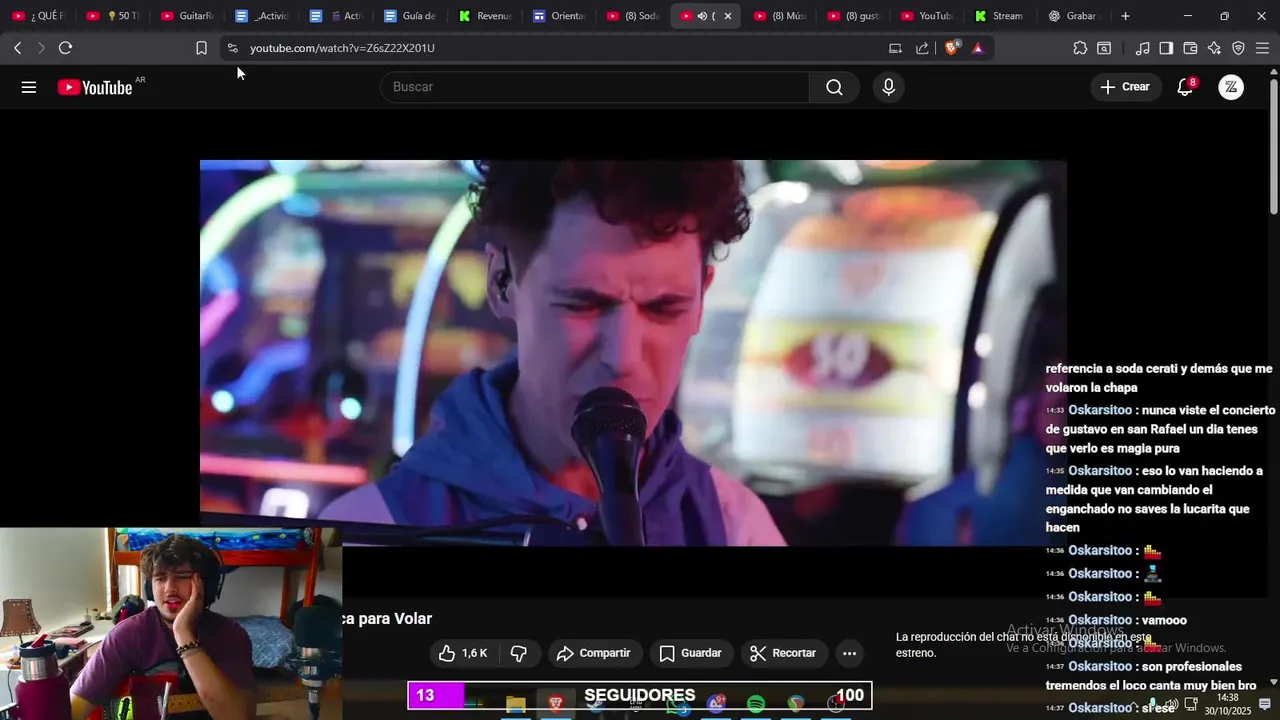
Task: Switch to the GuitarRe tab
Action: click(187, 16)
